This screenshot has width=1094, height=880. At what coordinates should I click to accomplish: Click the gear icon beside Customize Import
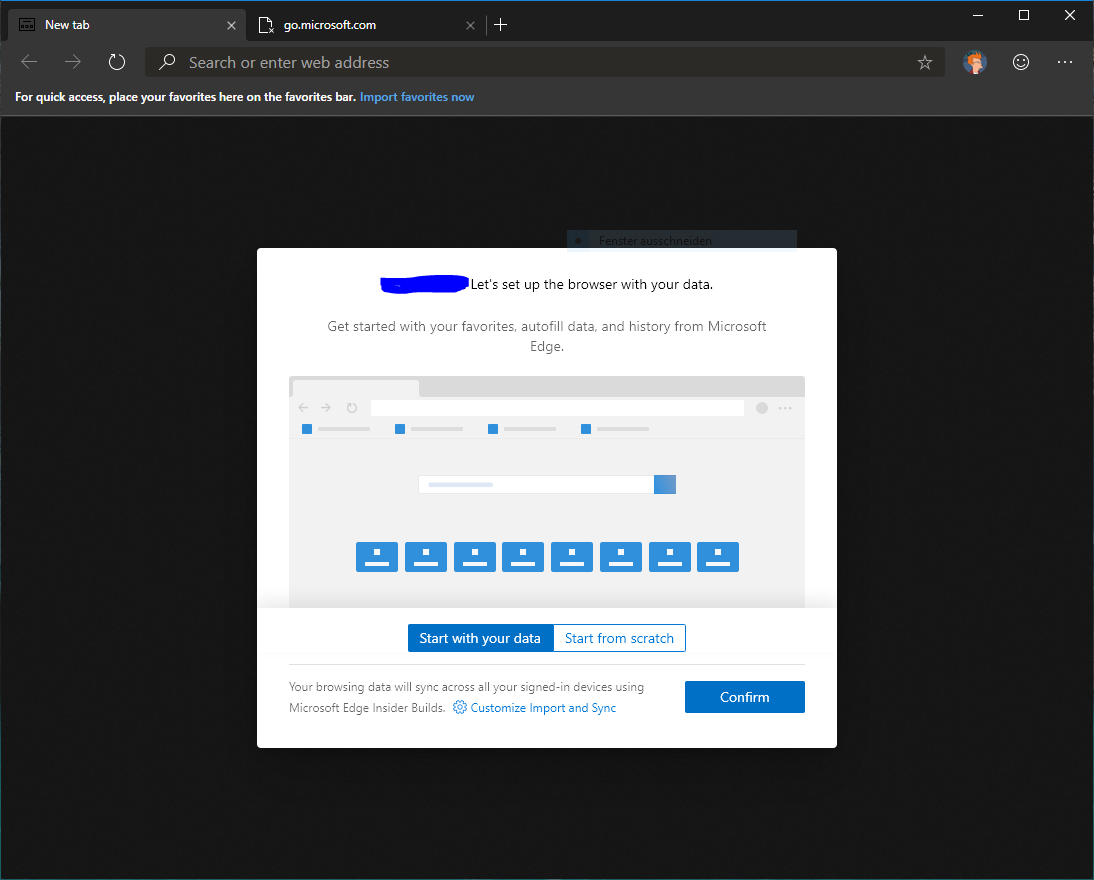pos(460,708)
